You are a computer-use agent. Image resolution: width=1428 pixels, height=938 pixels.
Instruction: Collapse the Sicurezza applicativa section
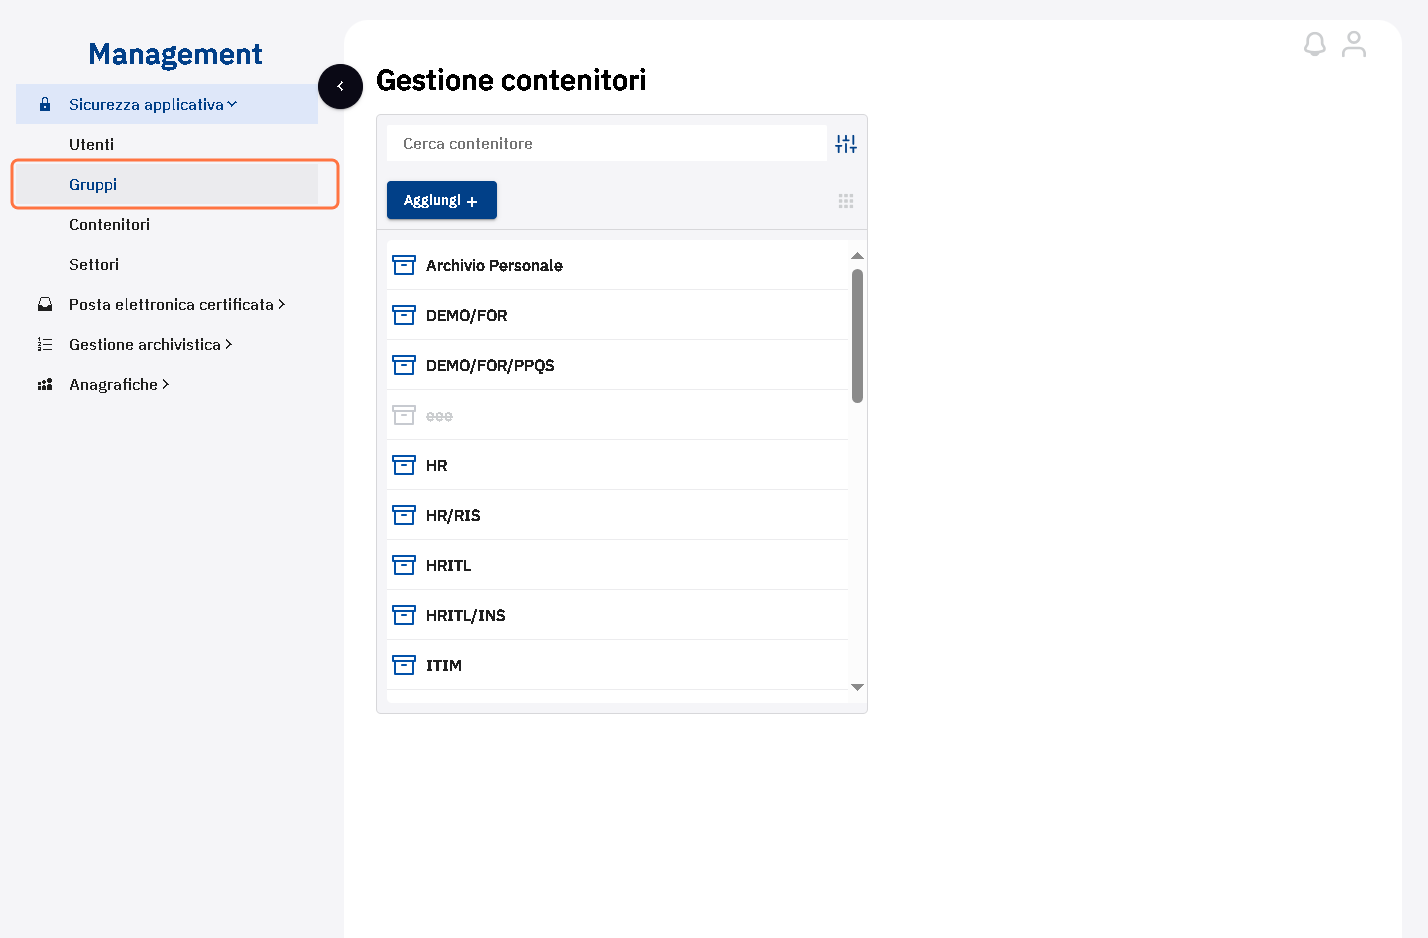167,104
